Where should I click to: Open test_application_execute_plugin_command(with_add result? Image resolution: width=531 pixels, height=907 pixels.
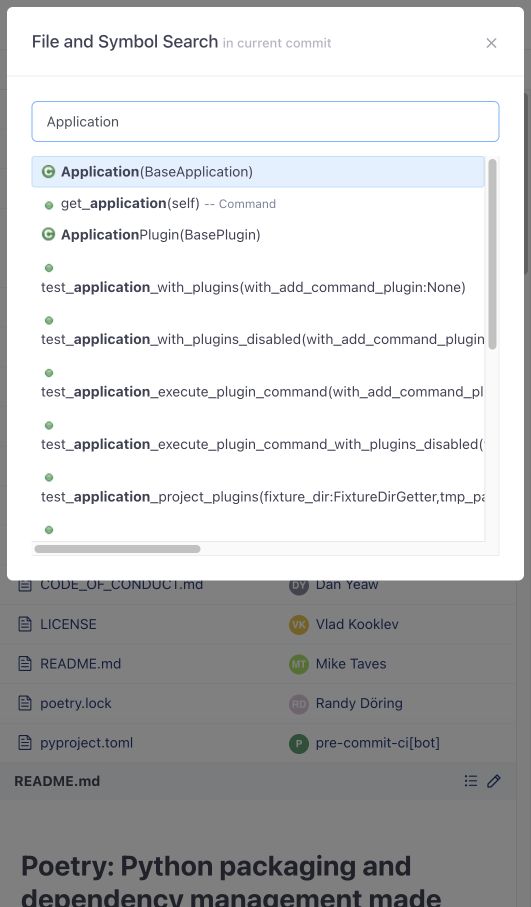[x=258, y=383]
